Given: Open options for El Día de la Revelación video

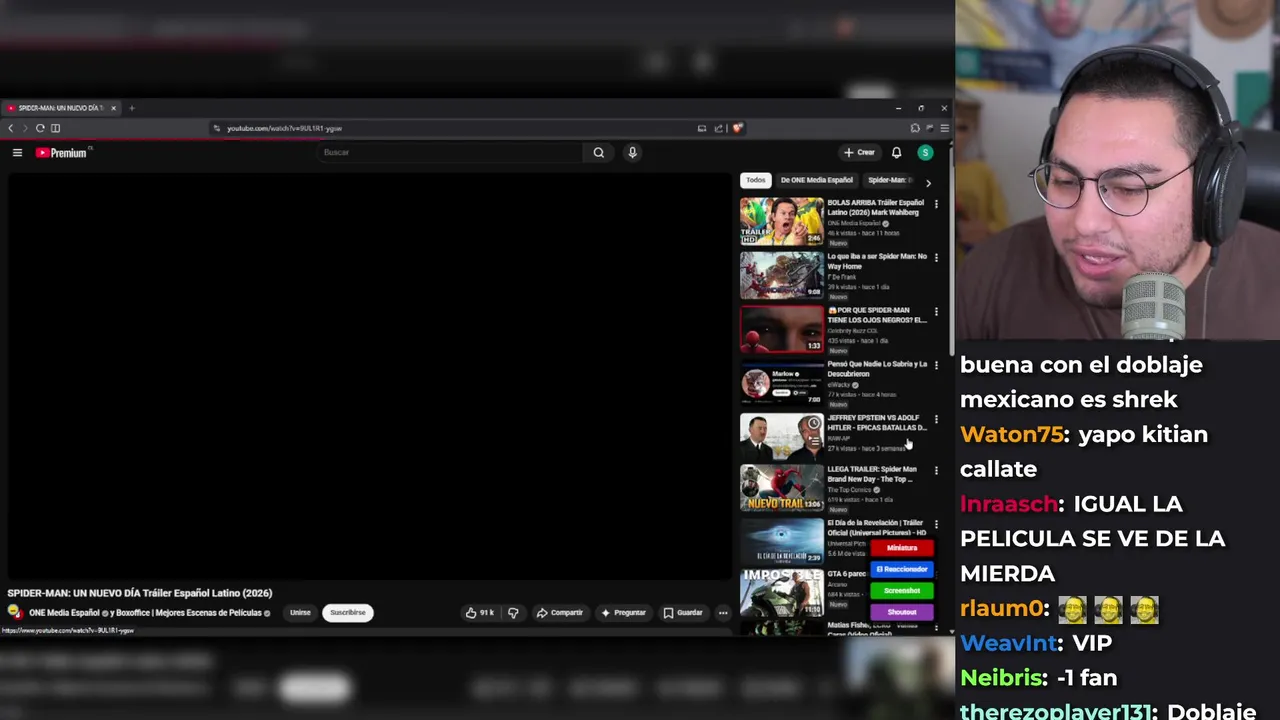Looking at the screenshot, I should [936, 524].
